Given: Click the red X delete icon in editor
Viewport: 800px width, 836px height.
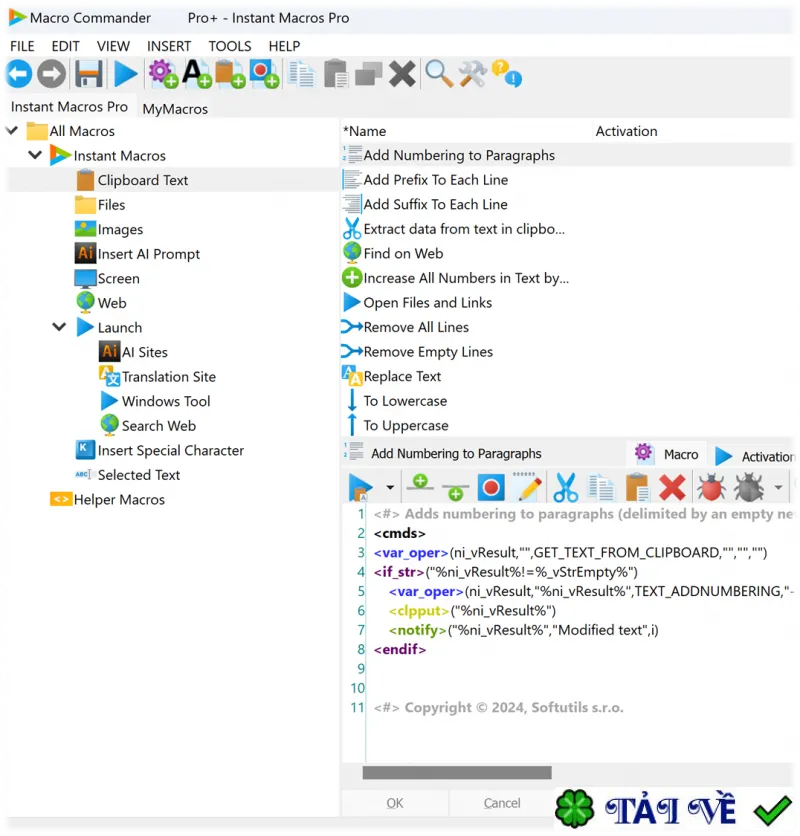Looking at the screenshot, I should click(672, 487).
